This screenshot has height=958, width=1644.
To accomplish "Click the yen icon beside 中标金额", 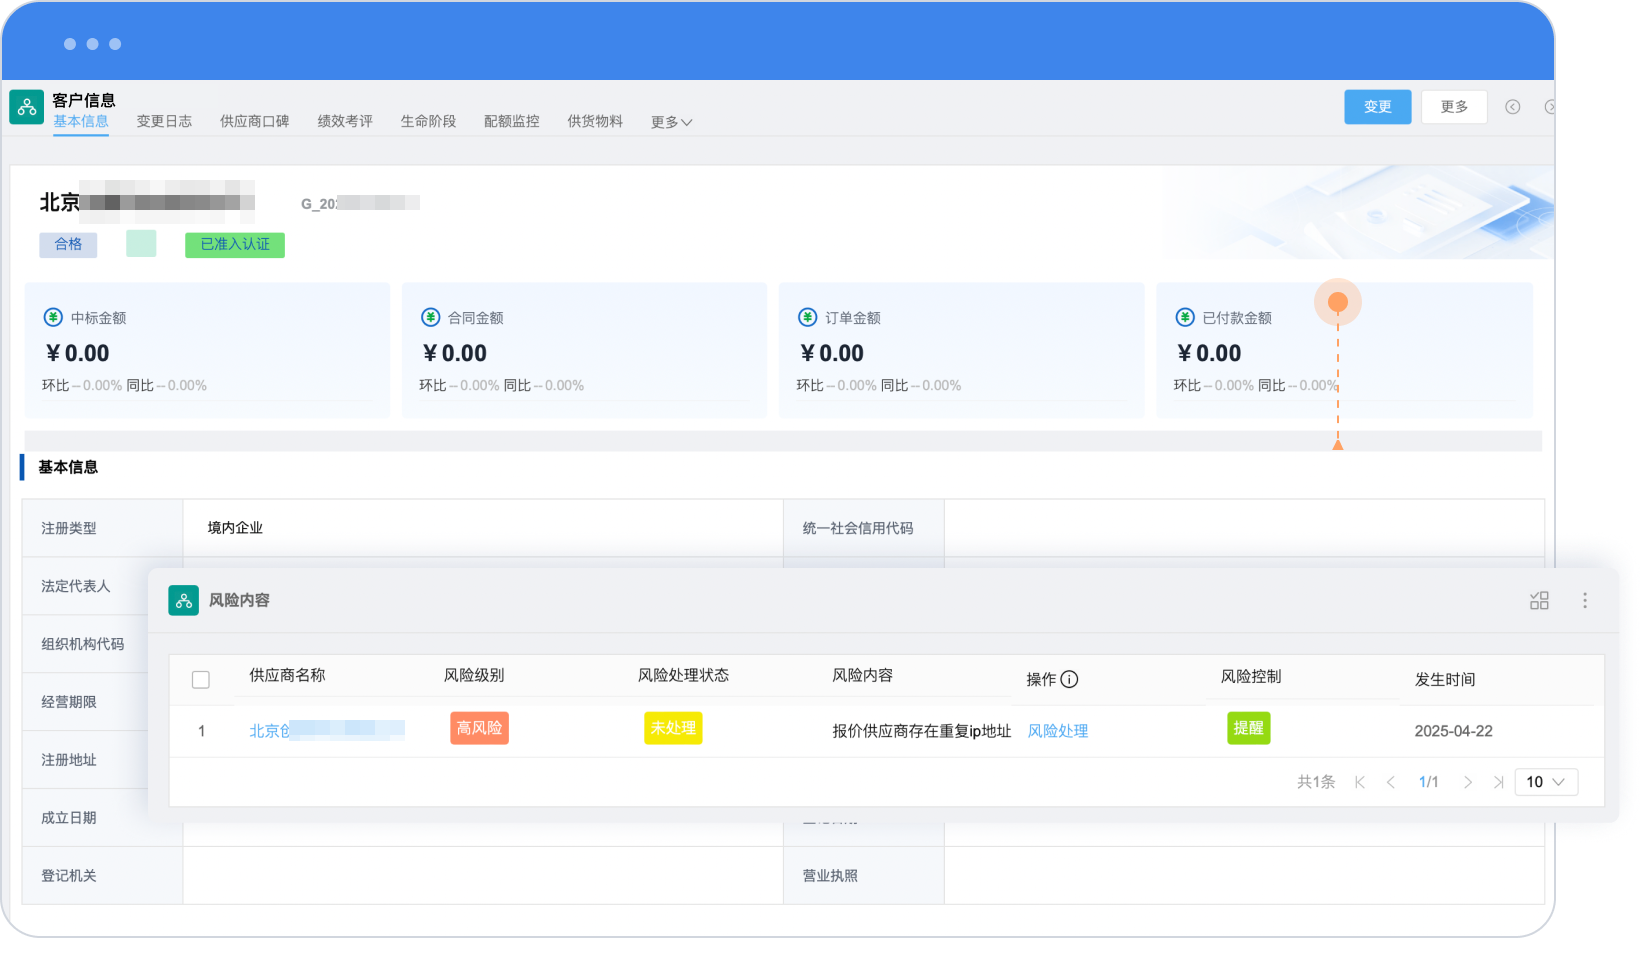I will pyautogui.click(x=53, y=317).
